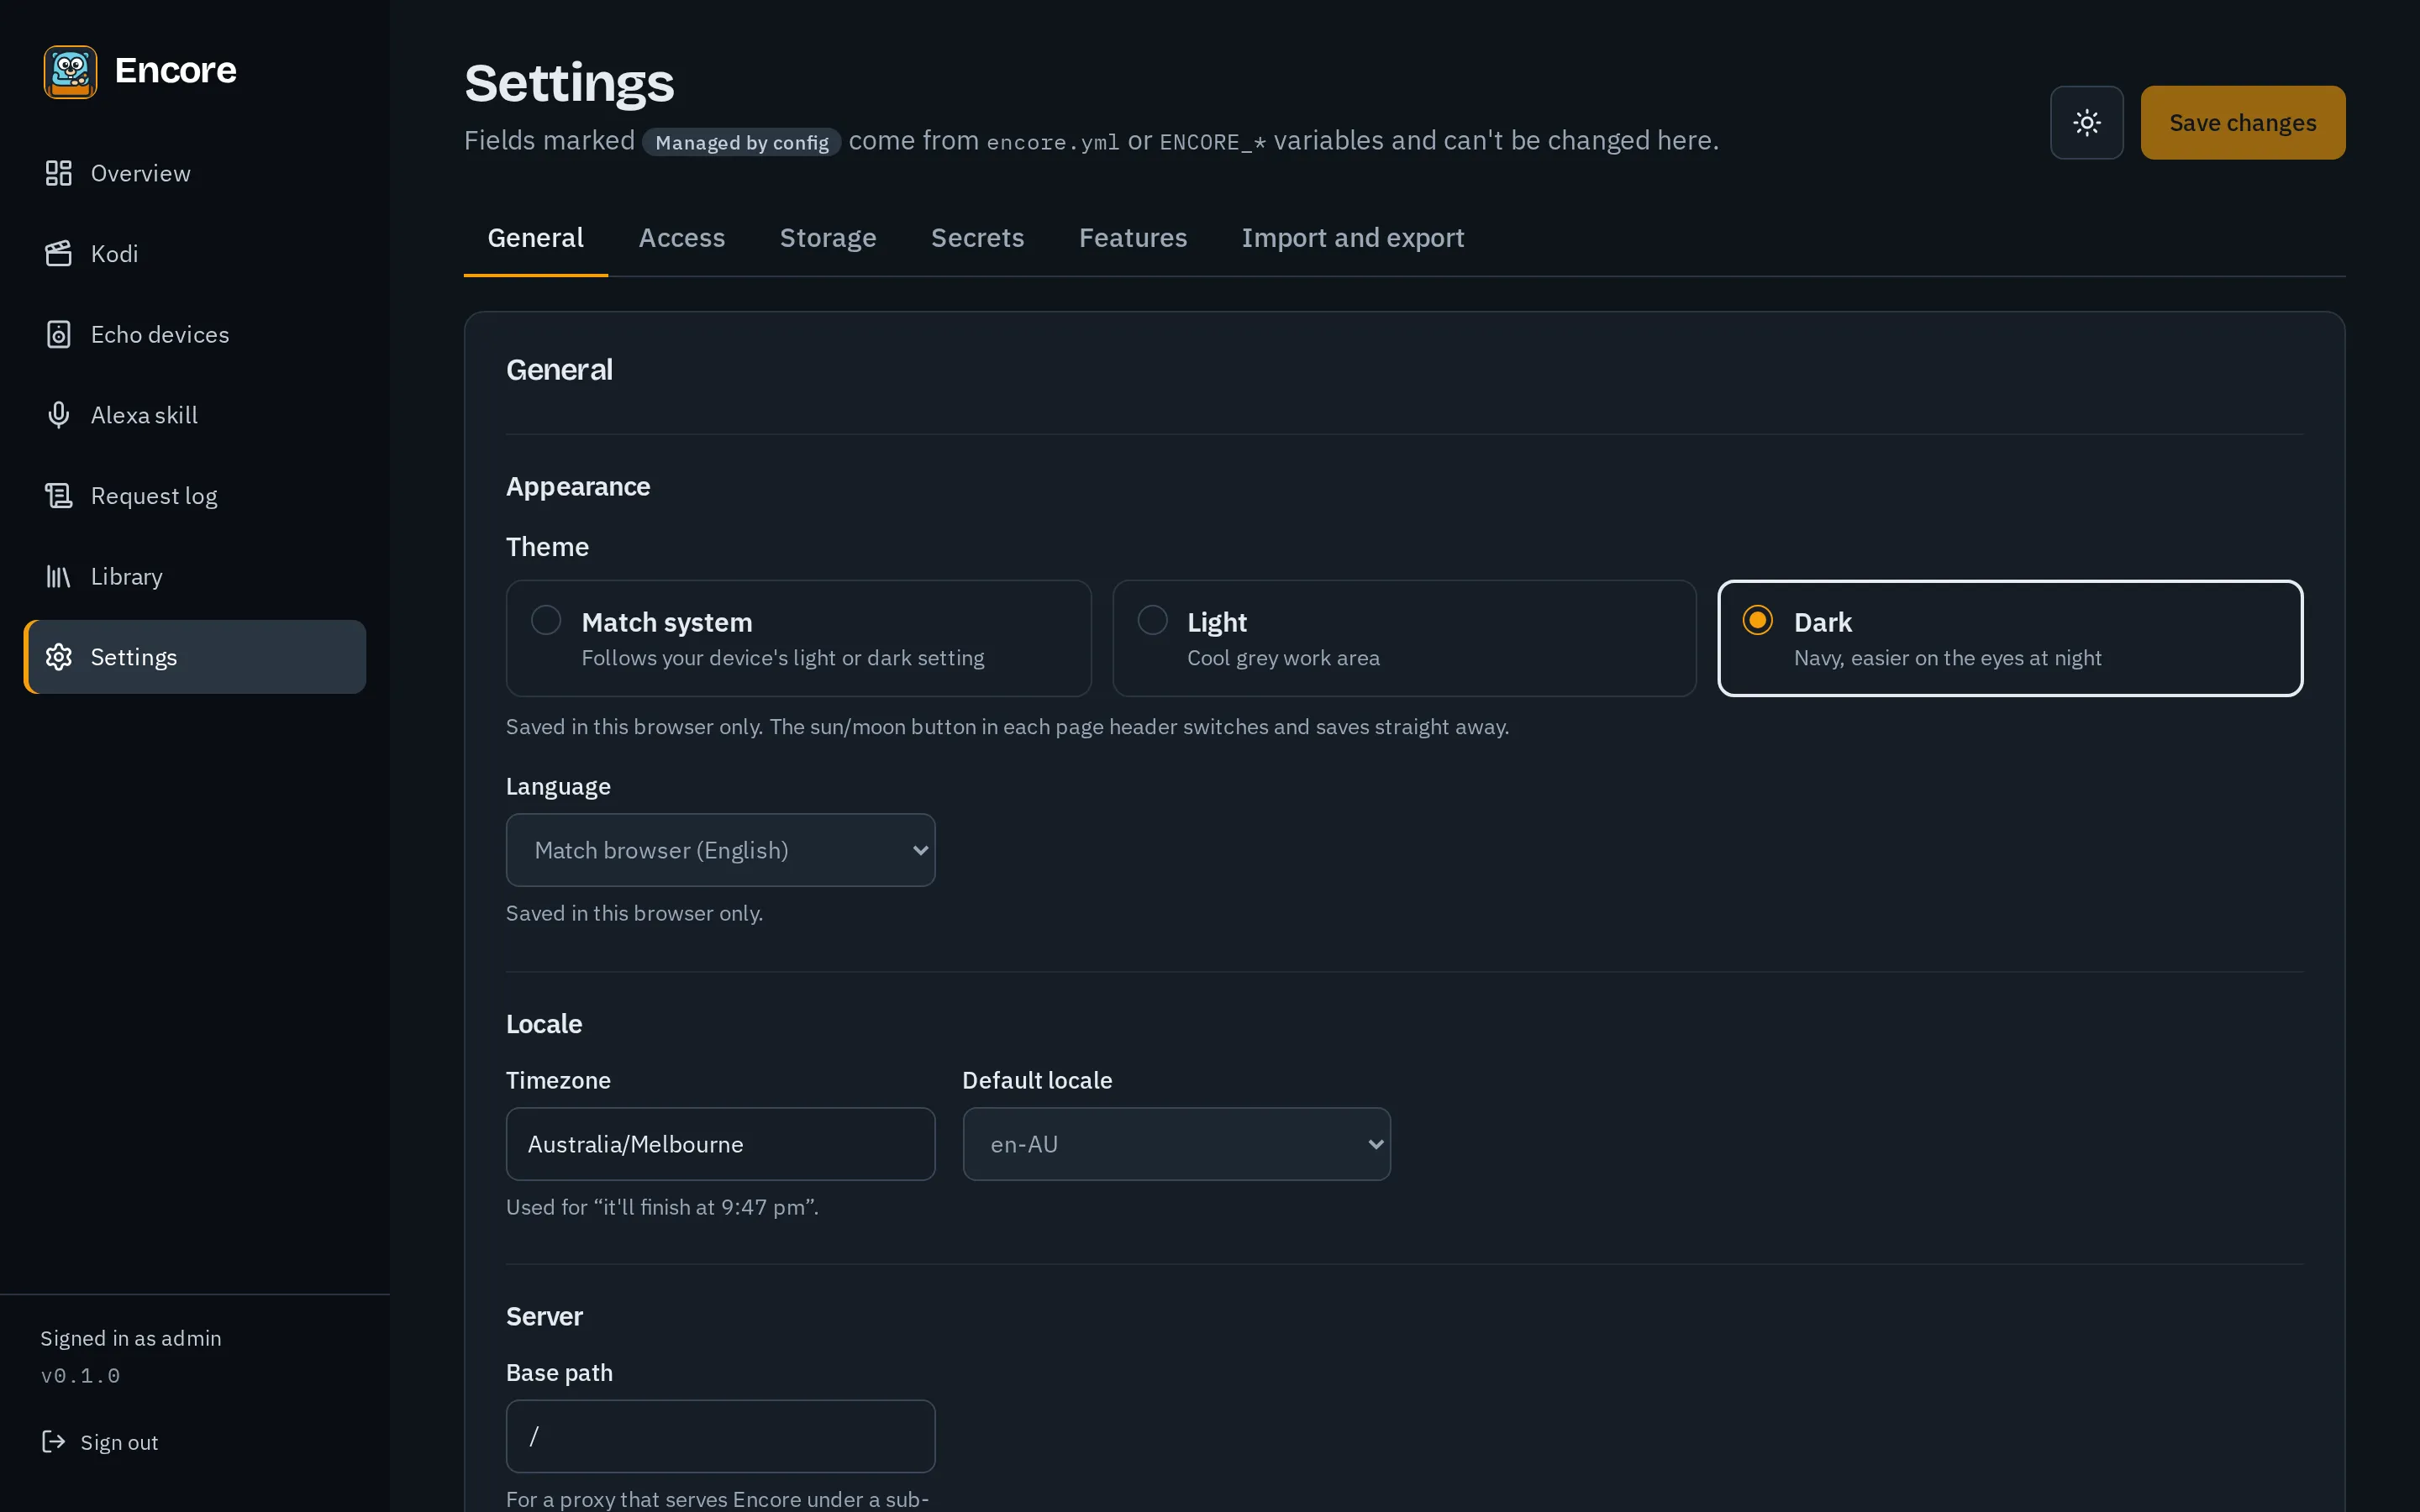Open Echo devices via speaker icon
Screen dimensions: 2420x1512
point(59,334)
